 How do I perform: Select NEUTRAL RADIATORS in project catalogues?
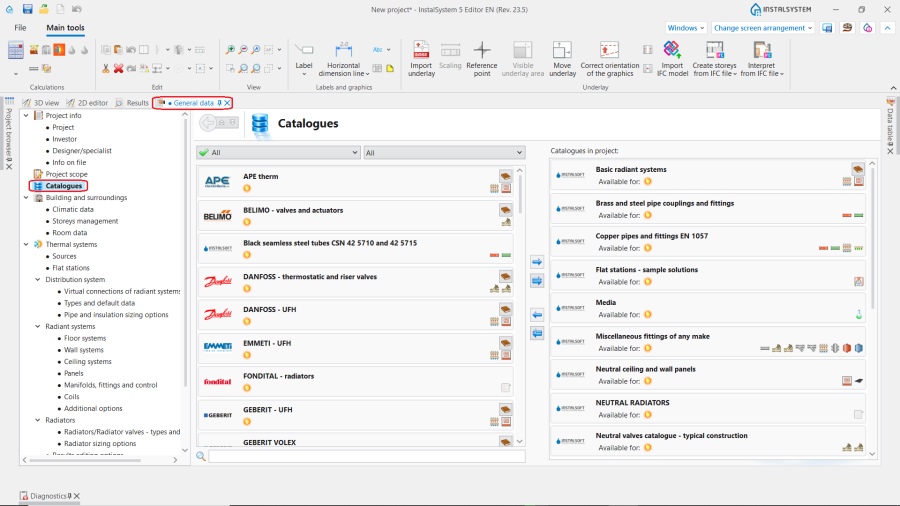tap(708, 408)
